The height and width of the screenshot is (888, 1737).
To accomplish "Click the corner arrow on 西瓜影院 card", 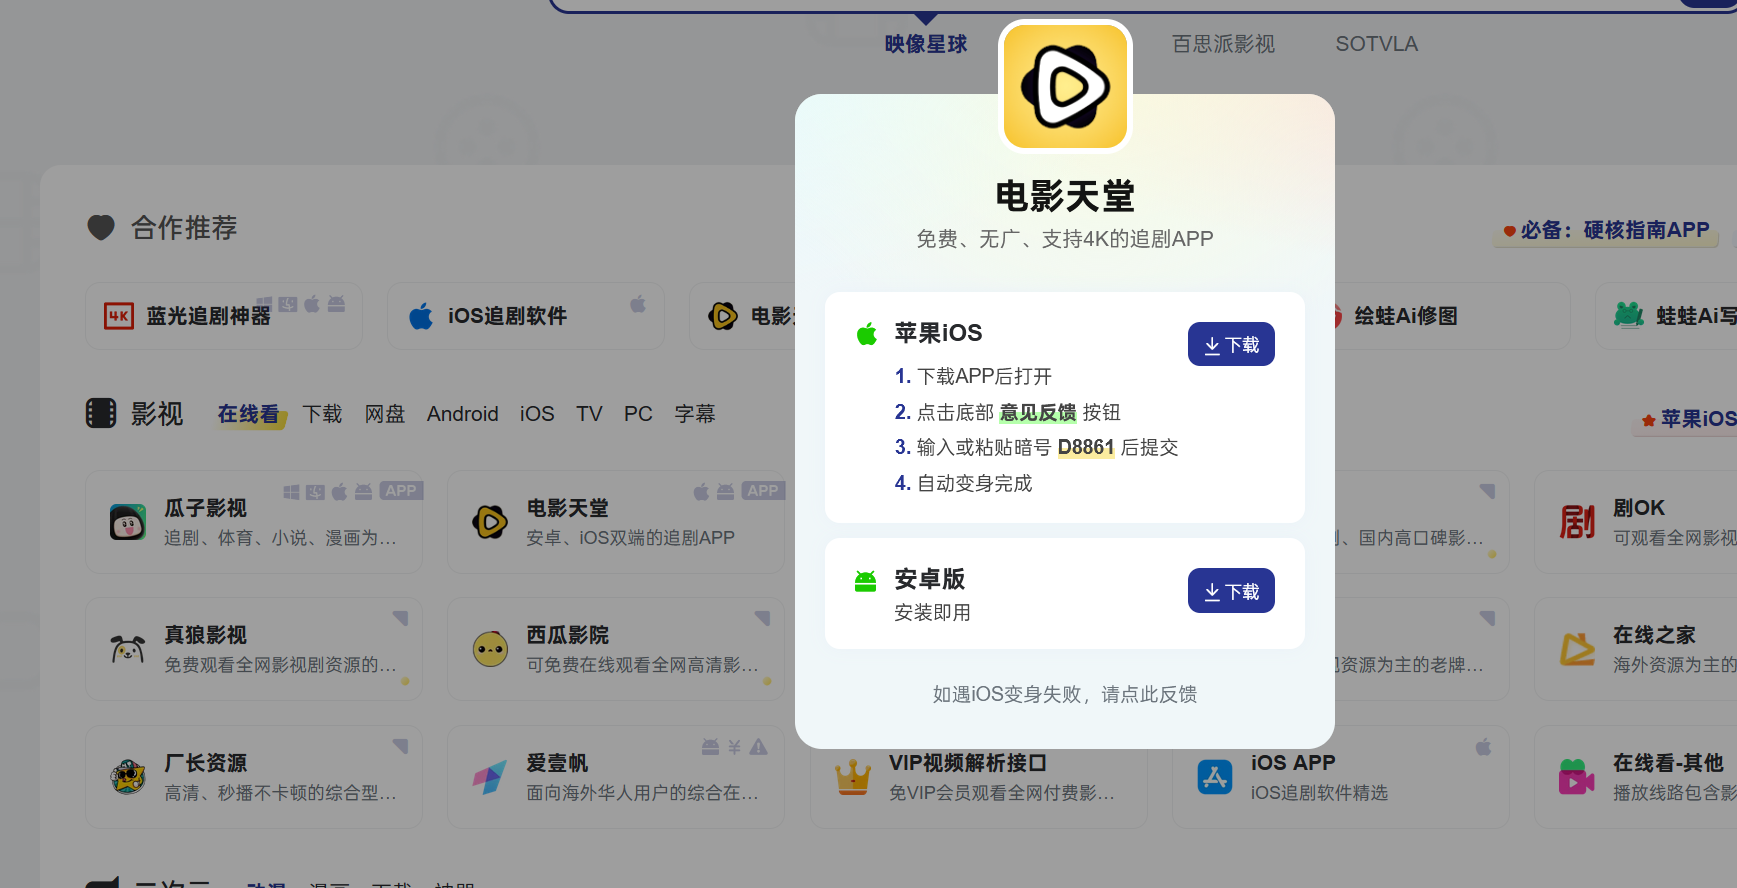I will (x=762, y=618).
